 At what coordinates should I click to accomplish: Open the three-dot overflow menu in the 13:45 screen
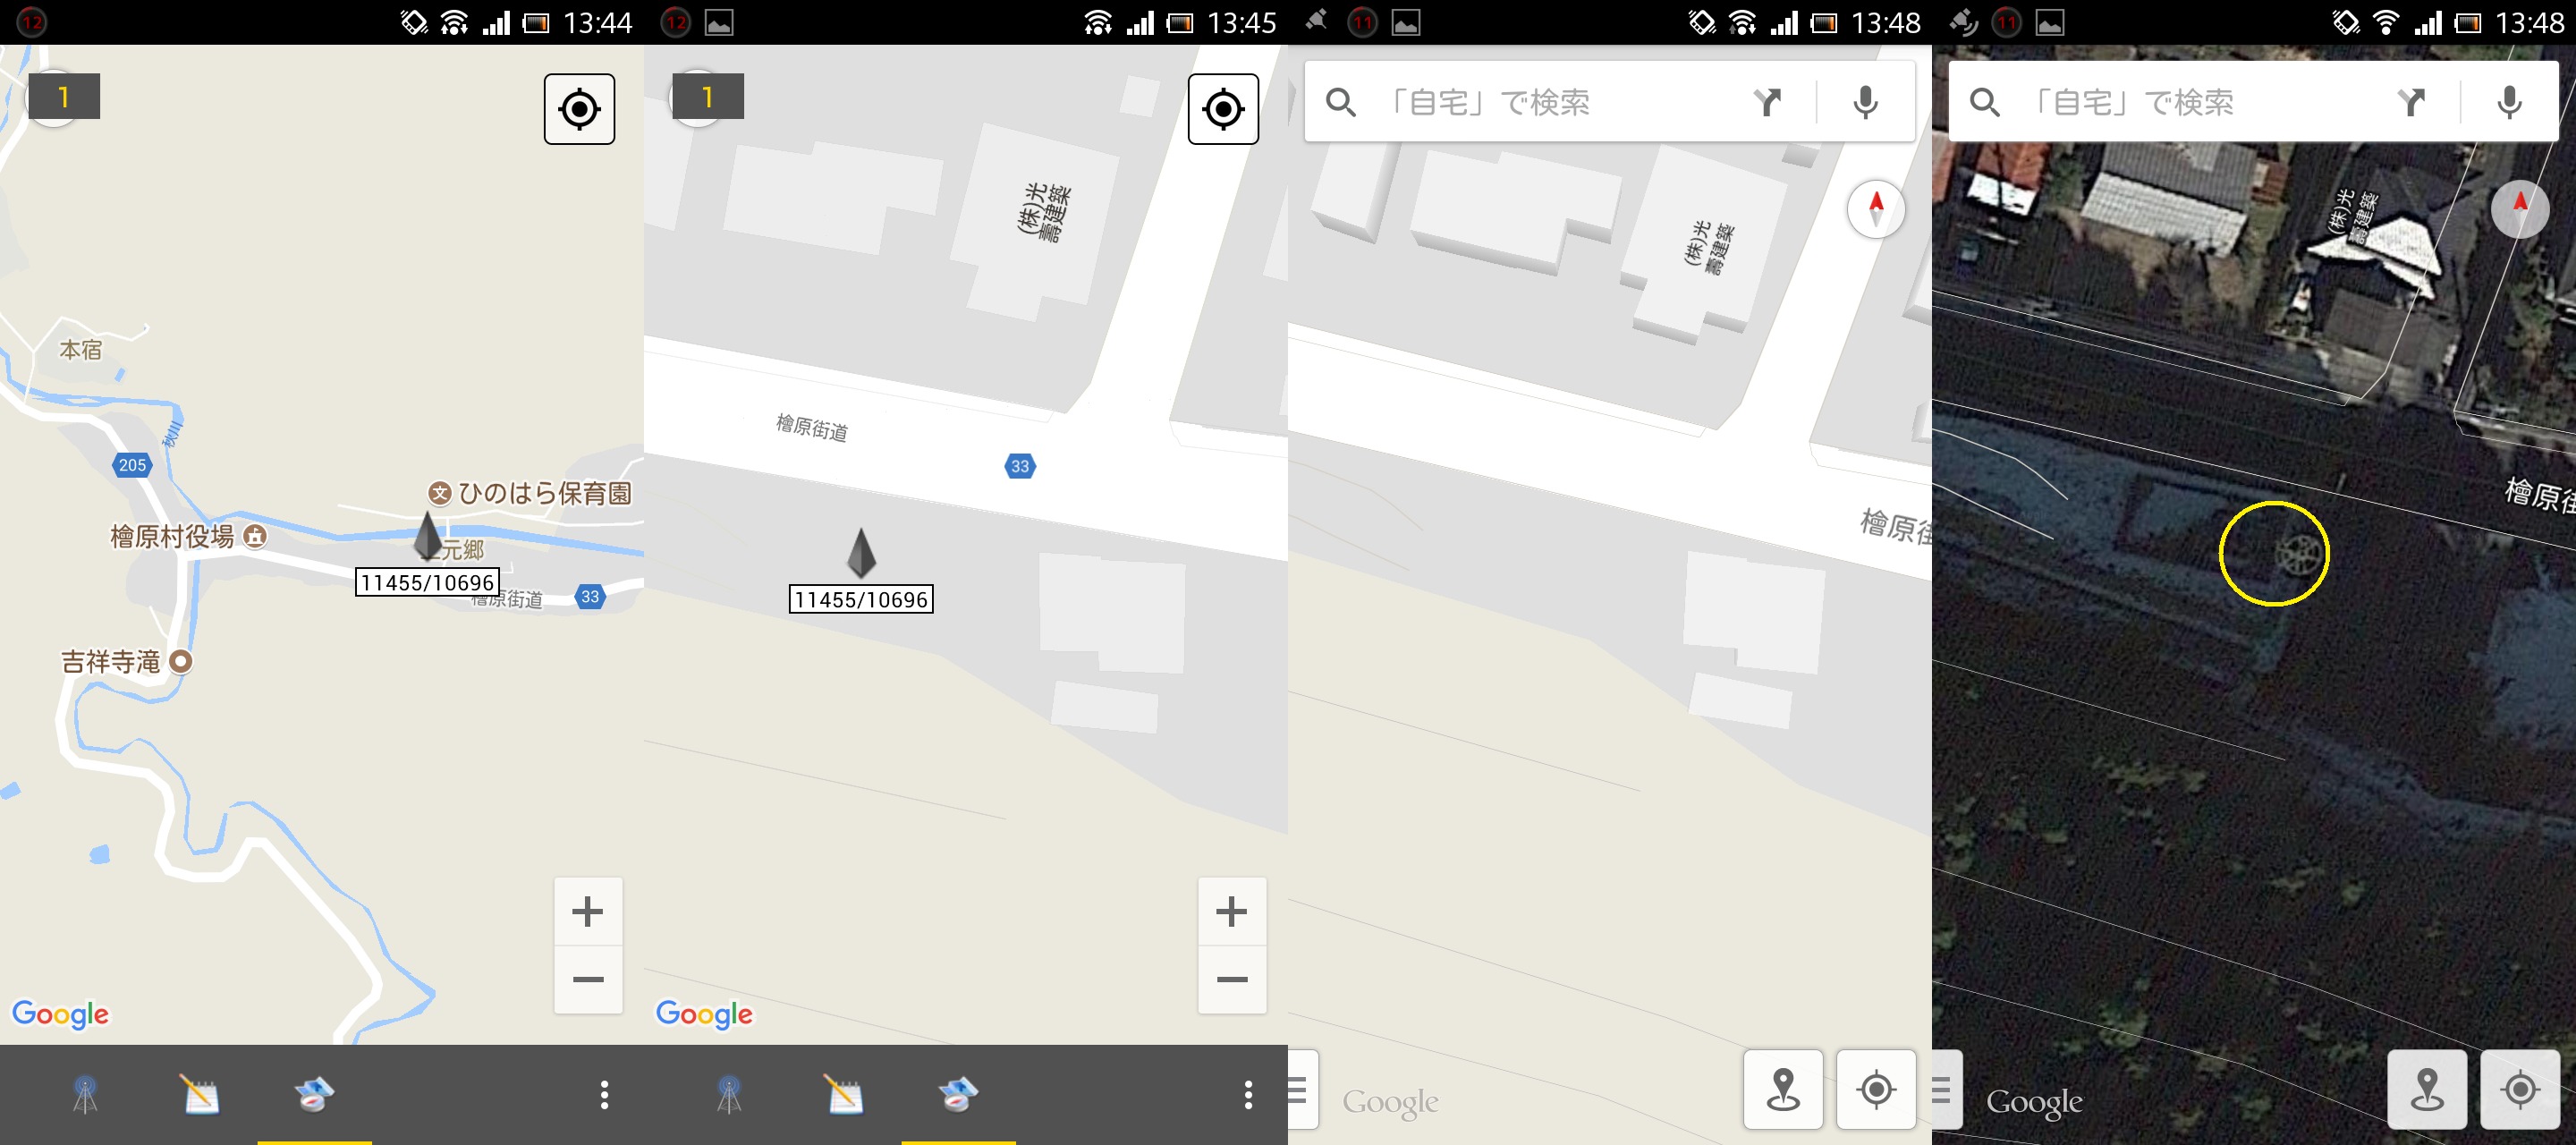[x=1248, y=1094]
